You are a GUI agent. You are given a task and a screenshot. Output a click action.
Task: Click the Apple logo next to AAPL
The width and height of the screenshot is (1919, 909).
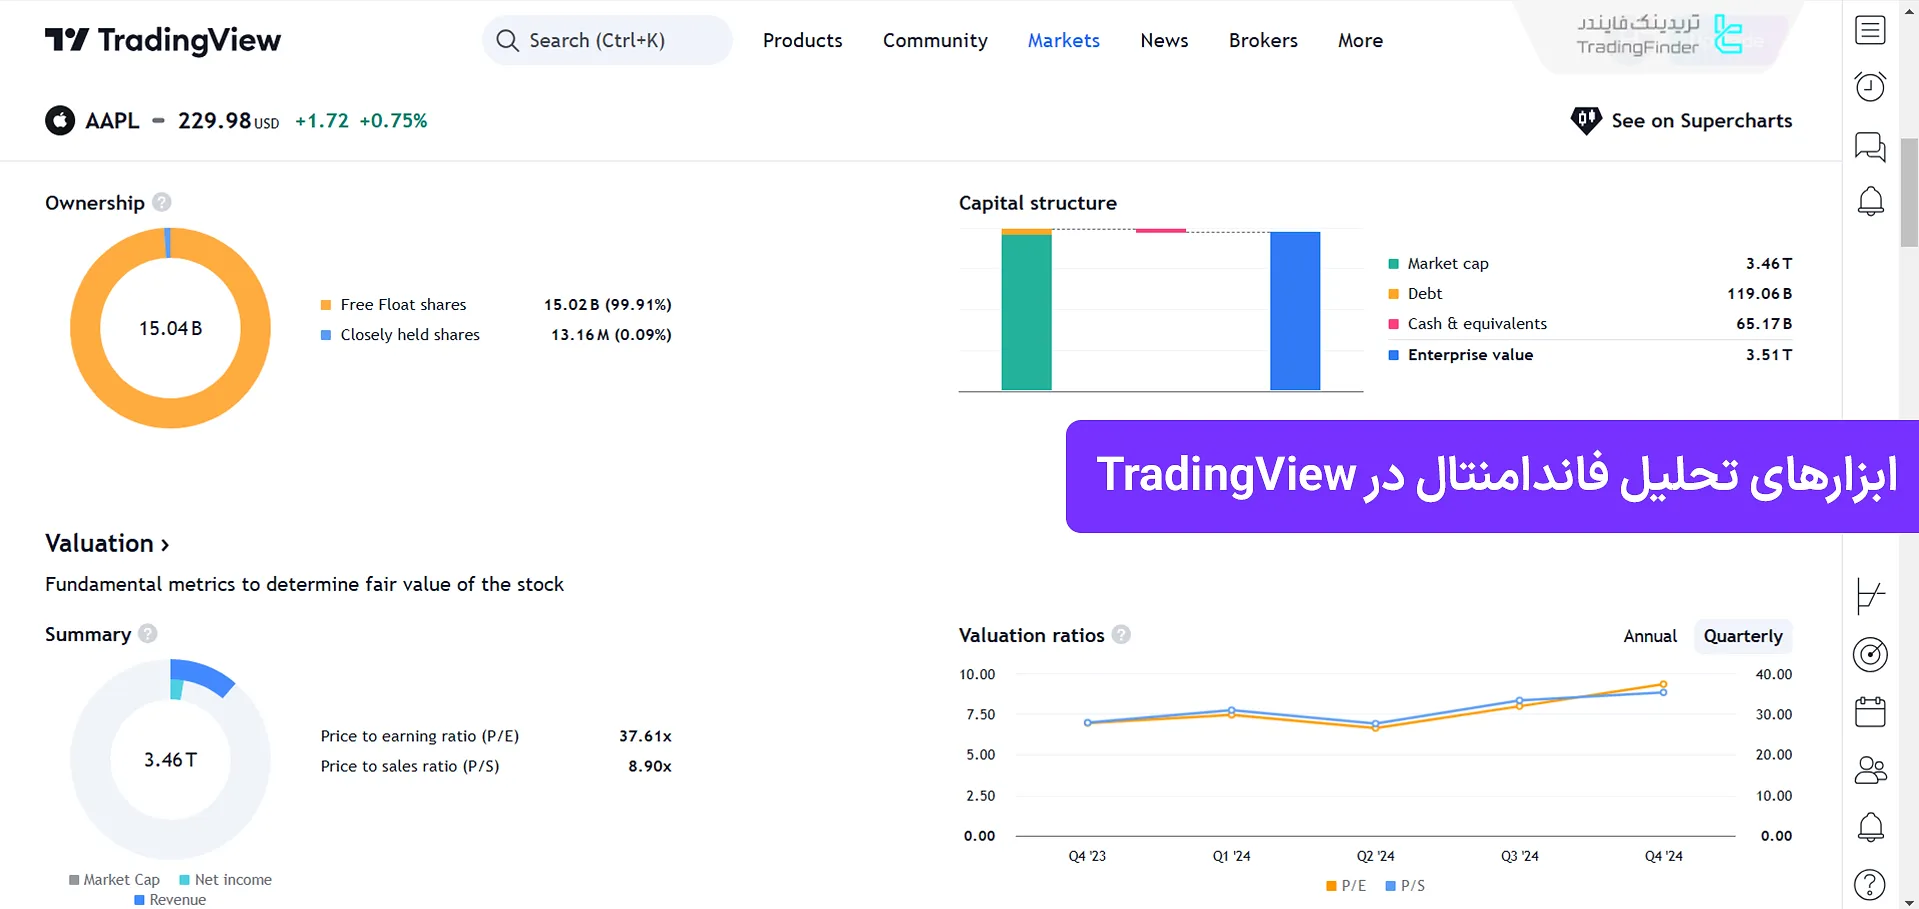(59, 120)
